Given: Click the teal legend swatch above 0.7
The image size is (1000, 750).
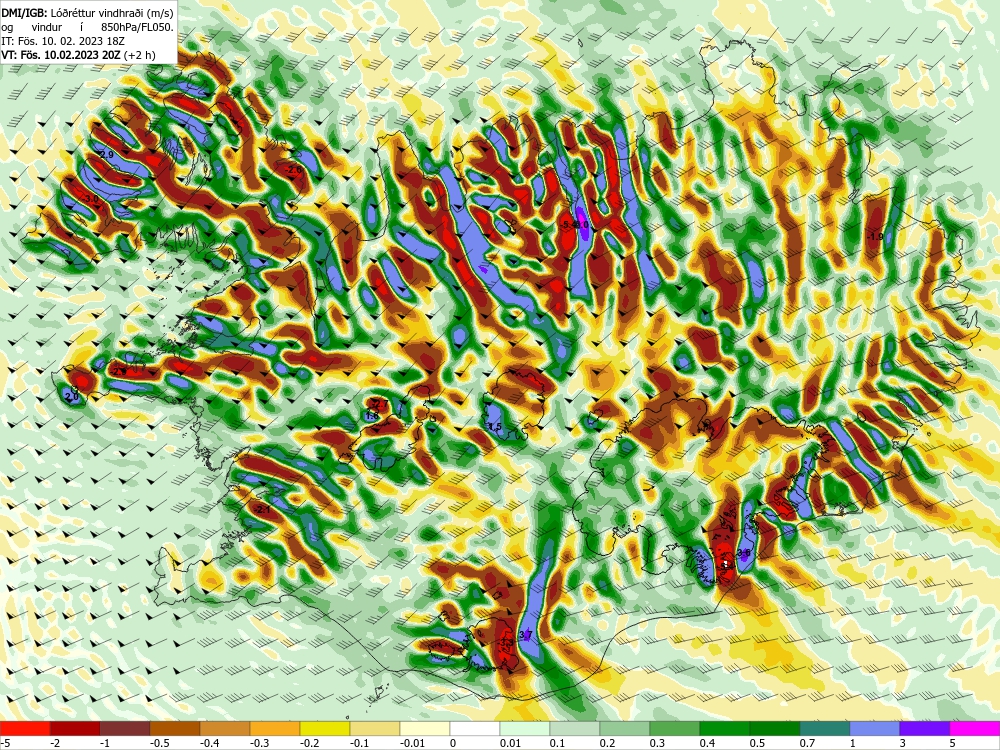Looking at the screenshot, I should click(825, 728).
